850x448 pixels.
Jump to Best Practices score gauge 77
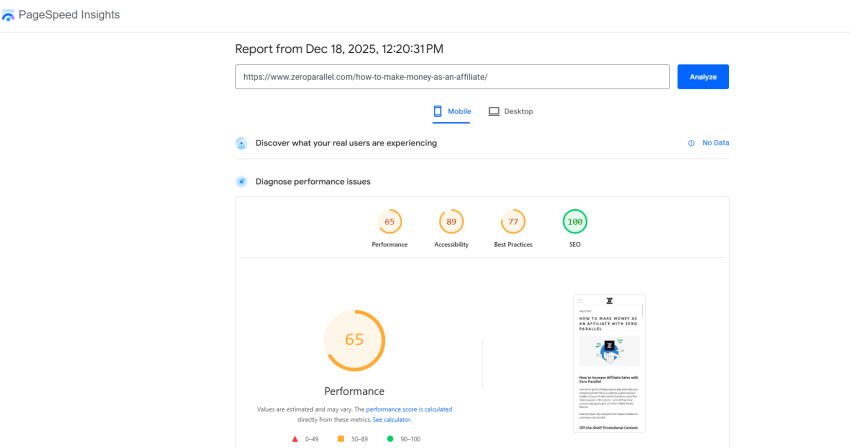[x=513, y=221]
